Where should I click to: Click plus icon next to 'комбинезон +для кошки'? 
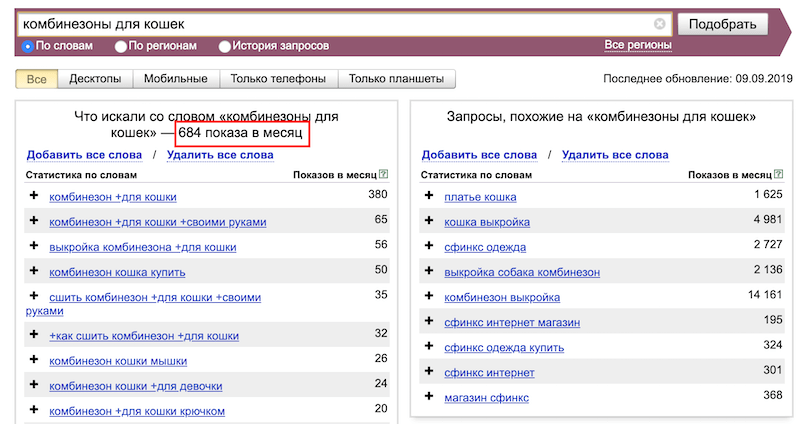click(34, 195)
